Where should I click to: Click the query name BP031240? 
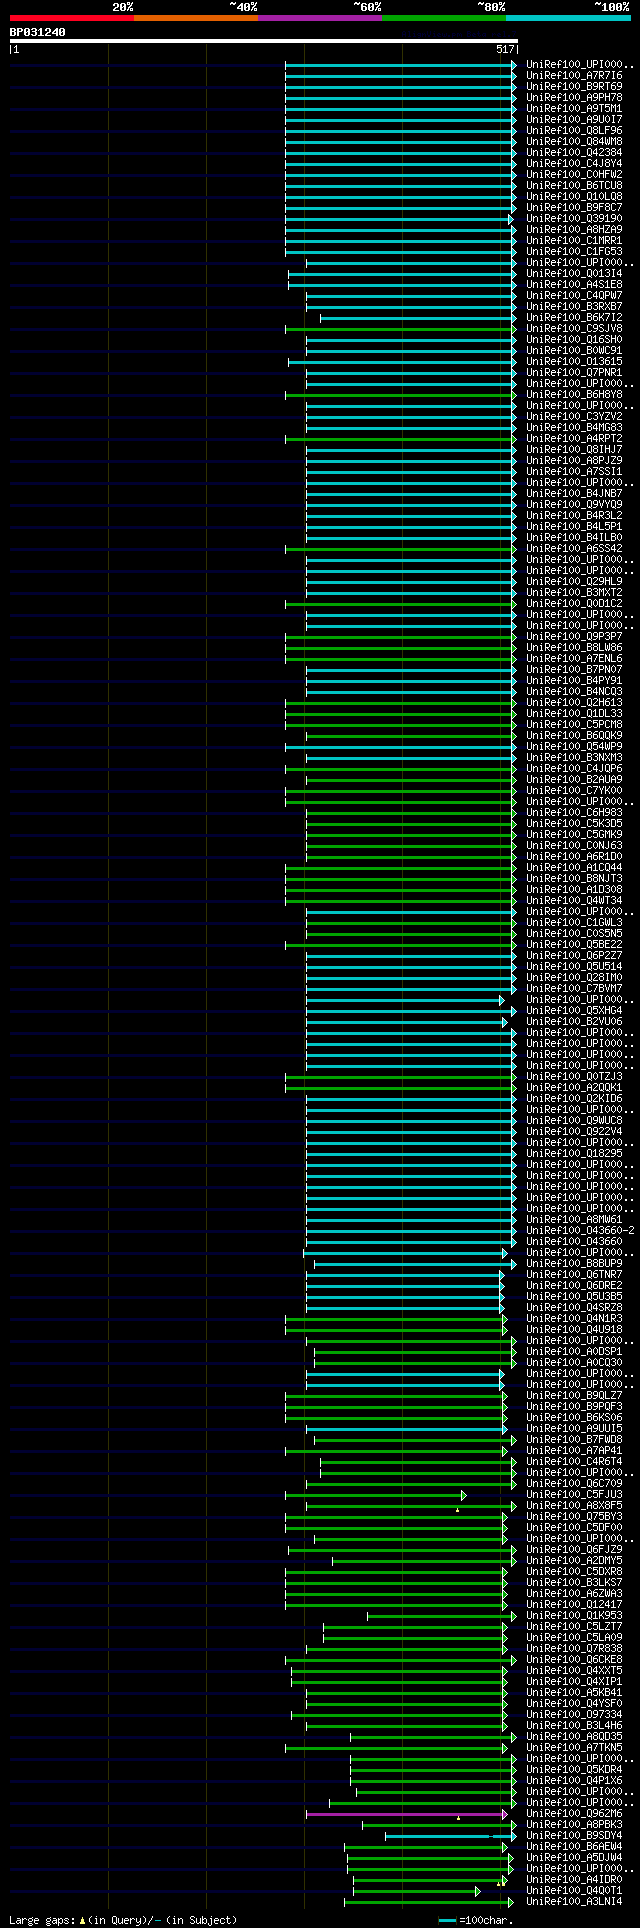point(38,32)
